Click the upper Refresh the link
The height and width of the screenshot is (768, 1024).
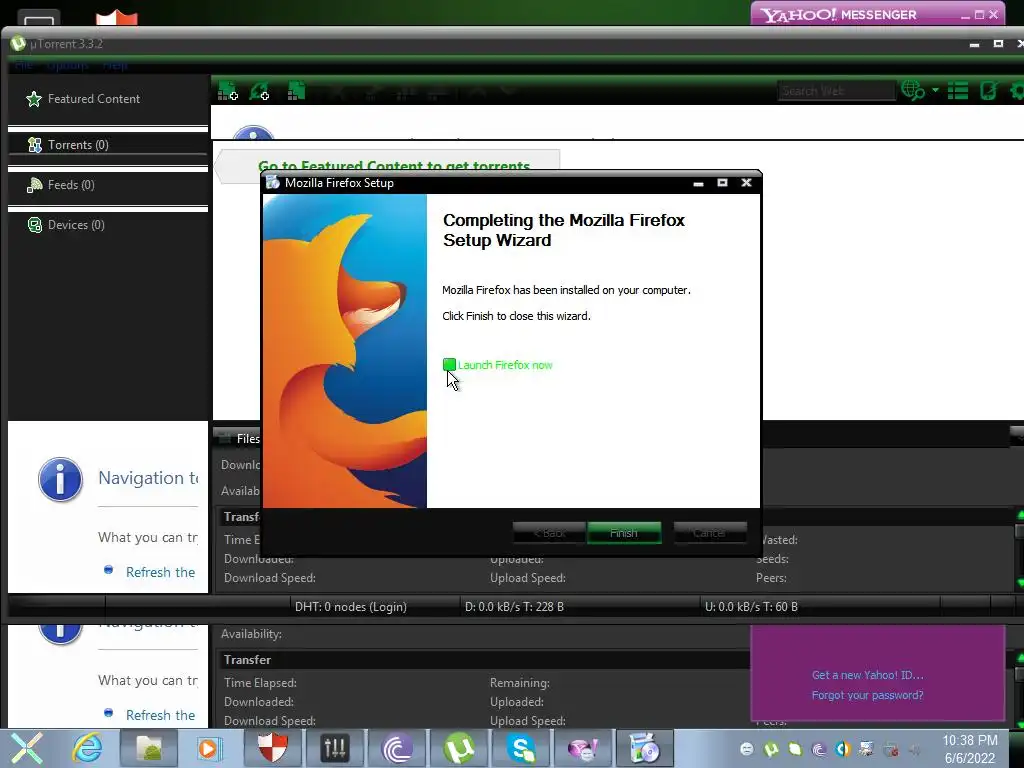160,572
